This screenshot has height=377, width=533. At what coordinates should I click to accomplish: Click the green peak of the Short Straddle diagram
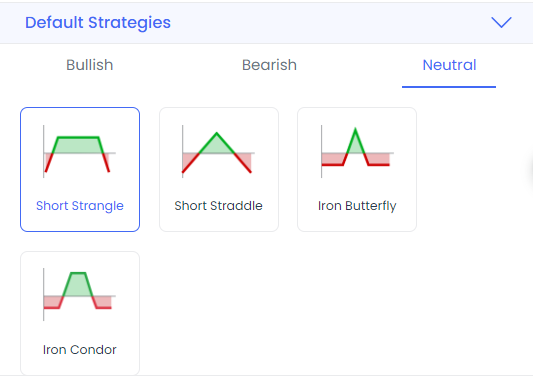[x=217, y=143]
